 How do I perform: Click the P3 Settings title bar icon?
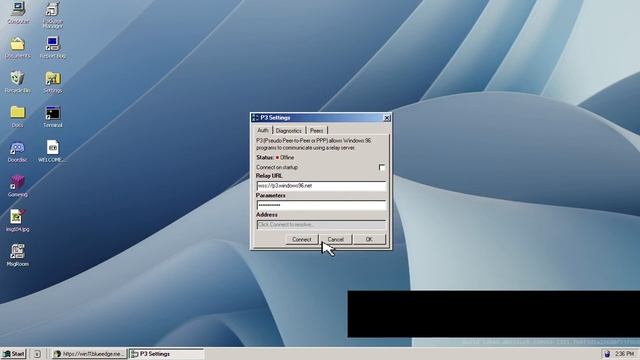point(255,118)
